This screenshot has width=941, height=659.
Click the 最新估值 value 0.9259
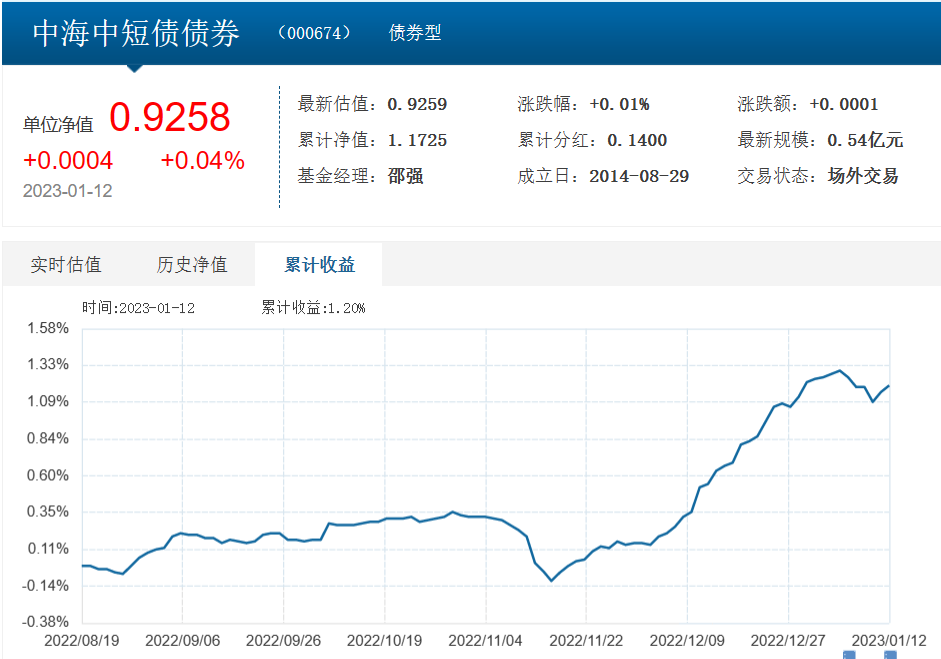pyautogui.click(x=417, y=104)
